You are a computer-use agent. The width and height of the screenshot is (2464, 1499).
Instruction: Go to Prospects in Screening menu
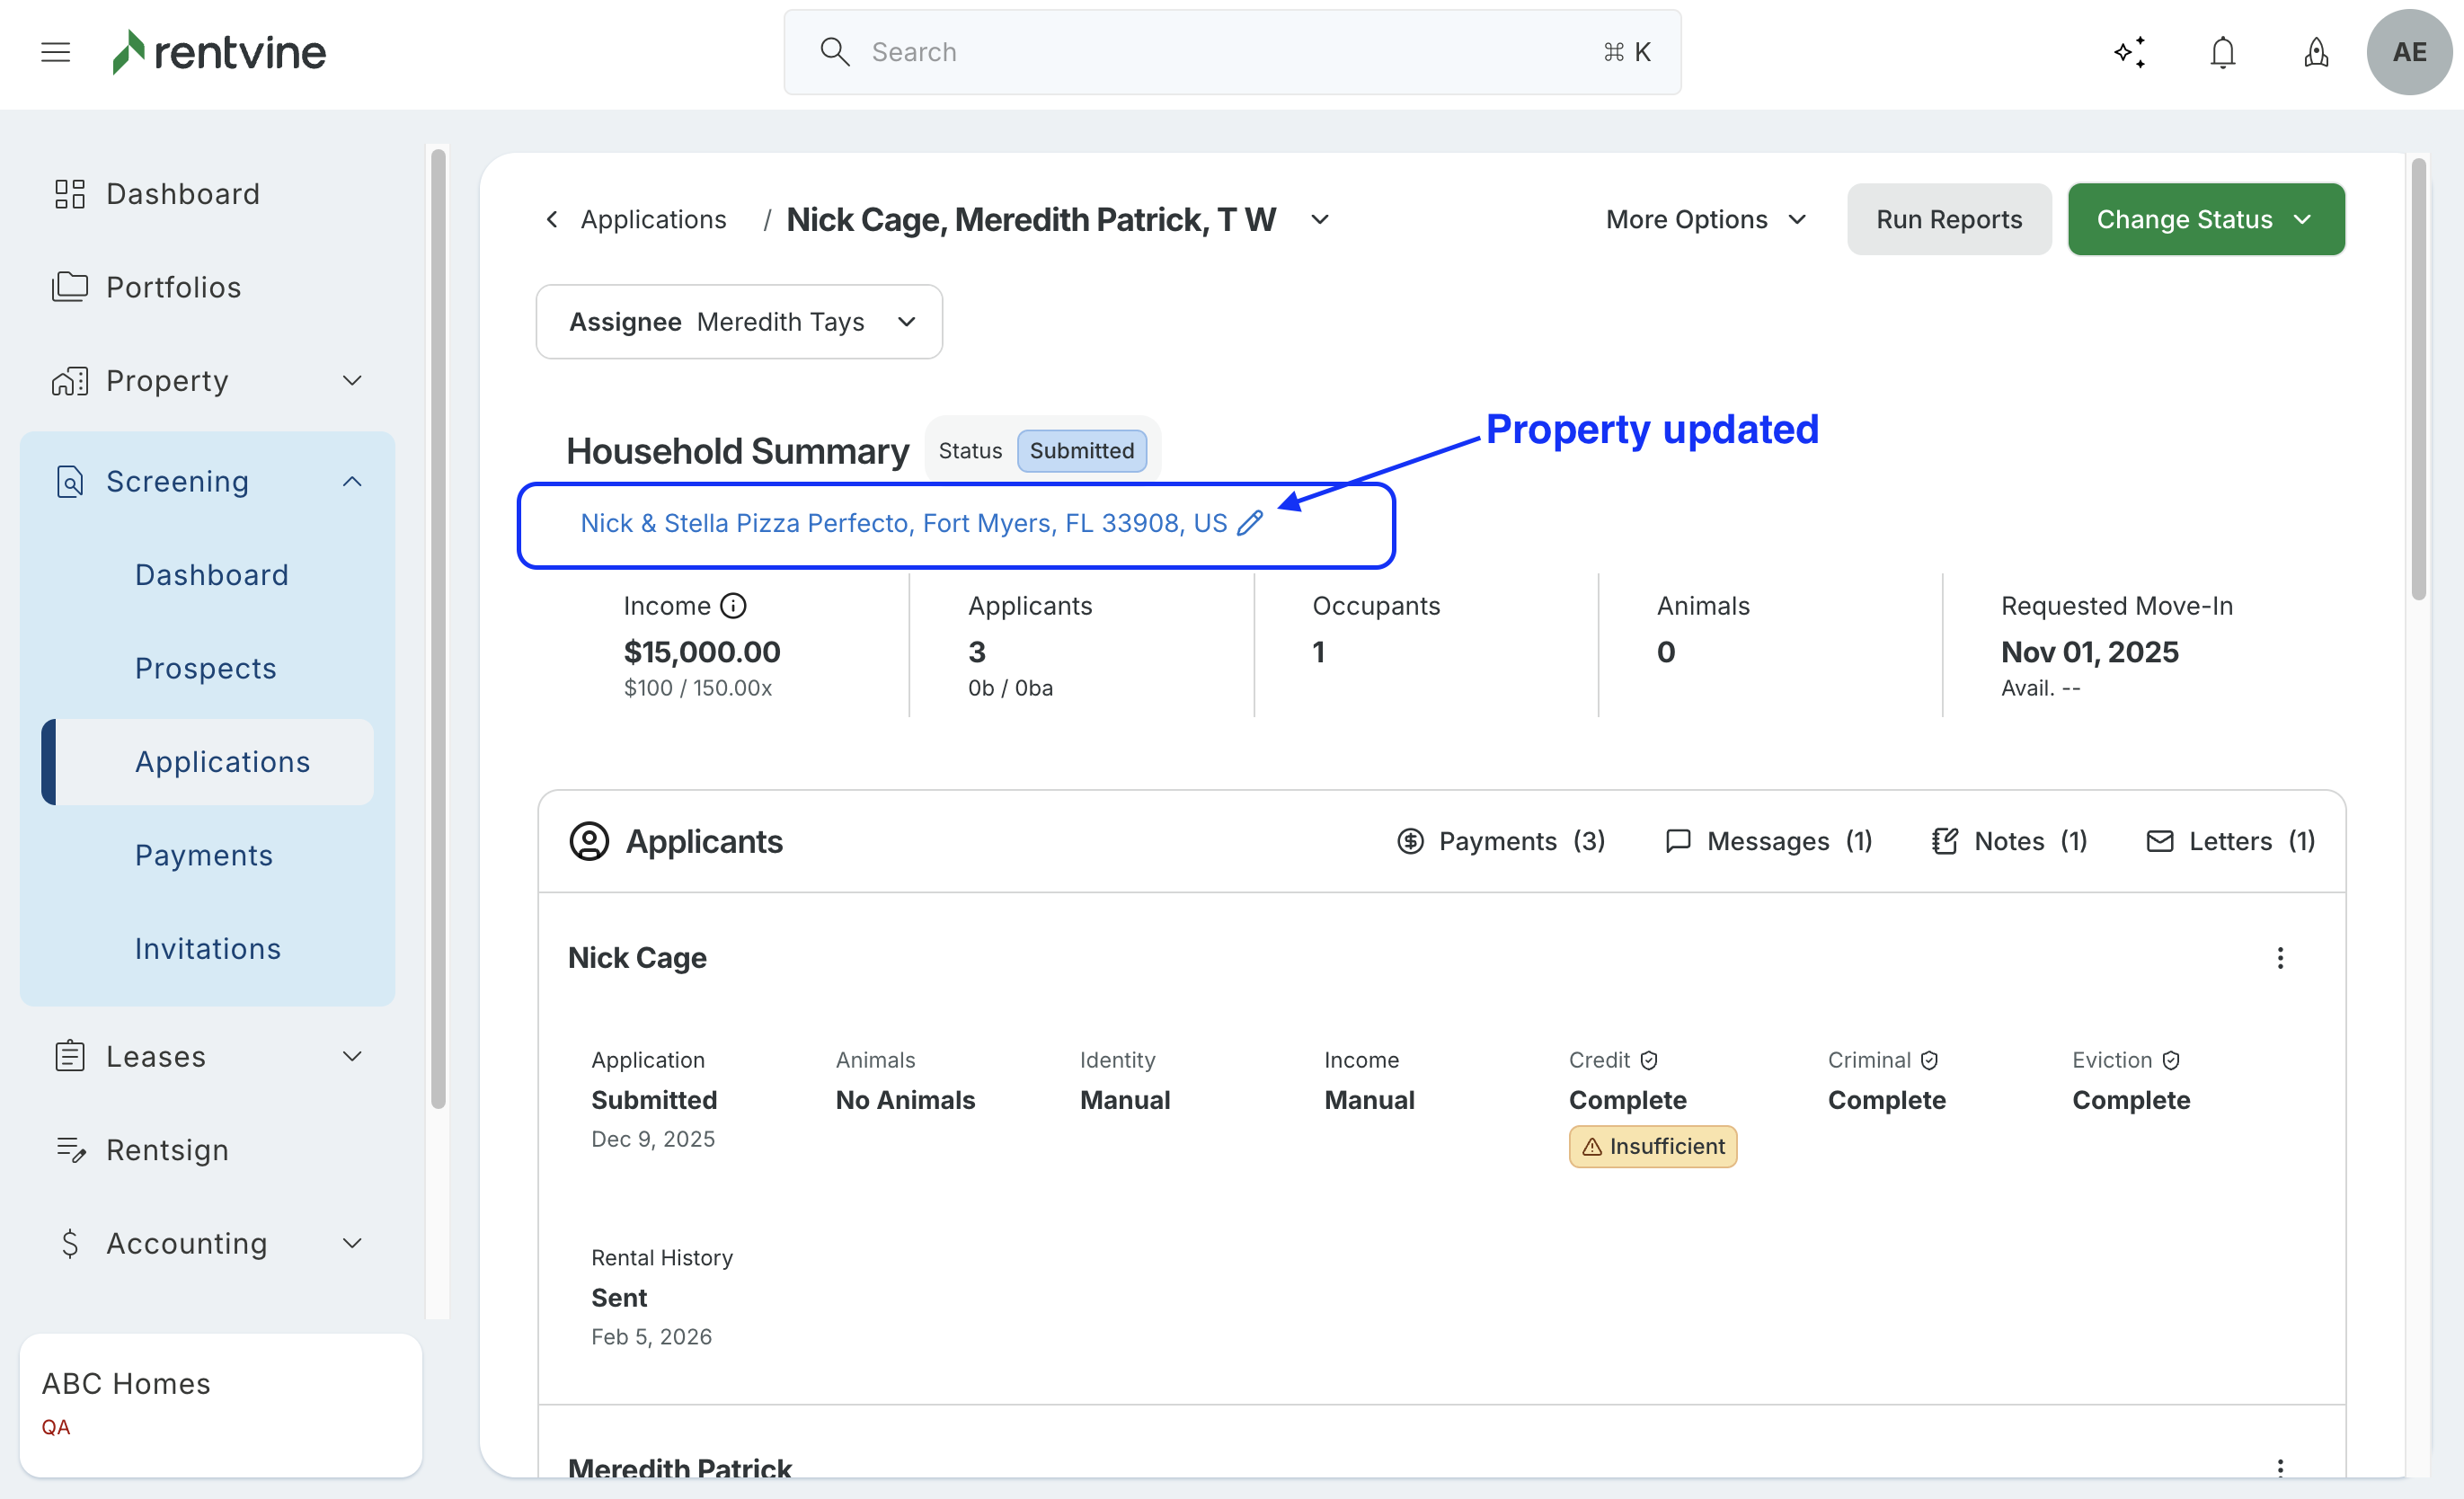coord(206,668)
